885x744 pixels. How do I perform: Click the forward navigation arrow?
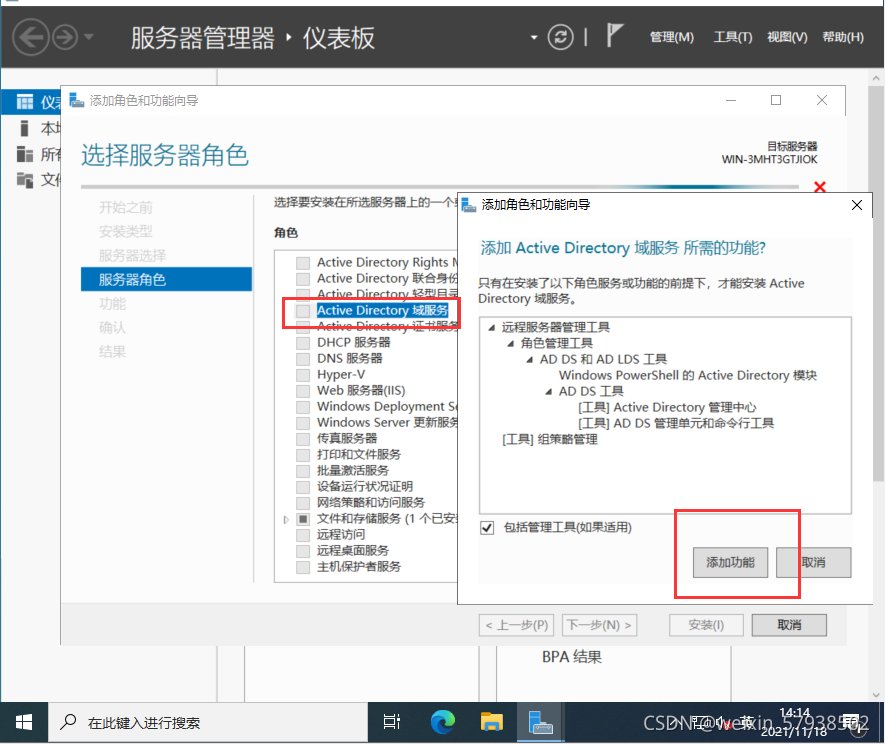click(65, 37)
